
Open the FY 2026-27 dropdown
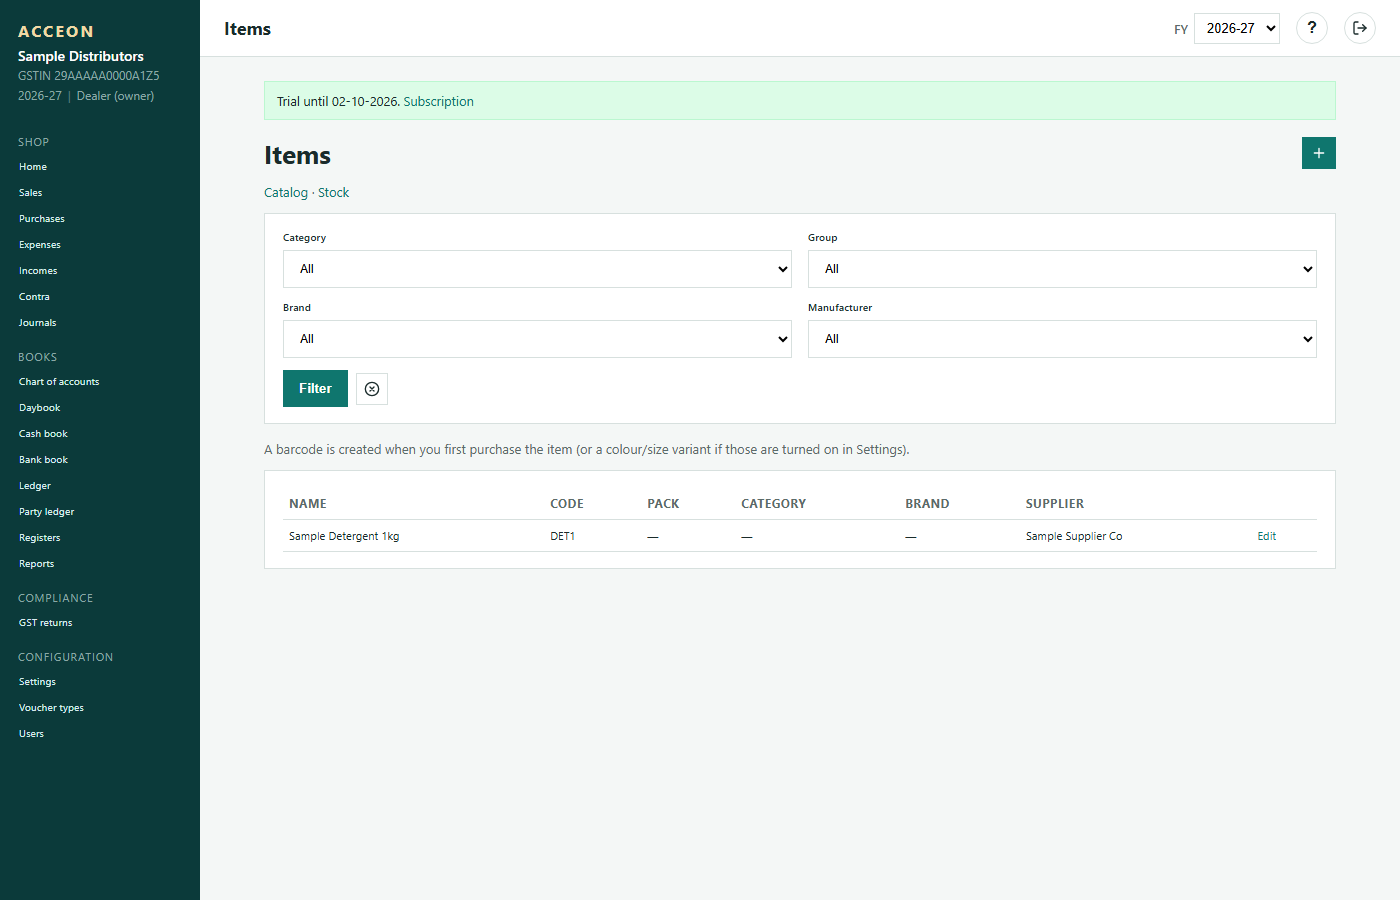click(x=1237, y=28)
